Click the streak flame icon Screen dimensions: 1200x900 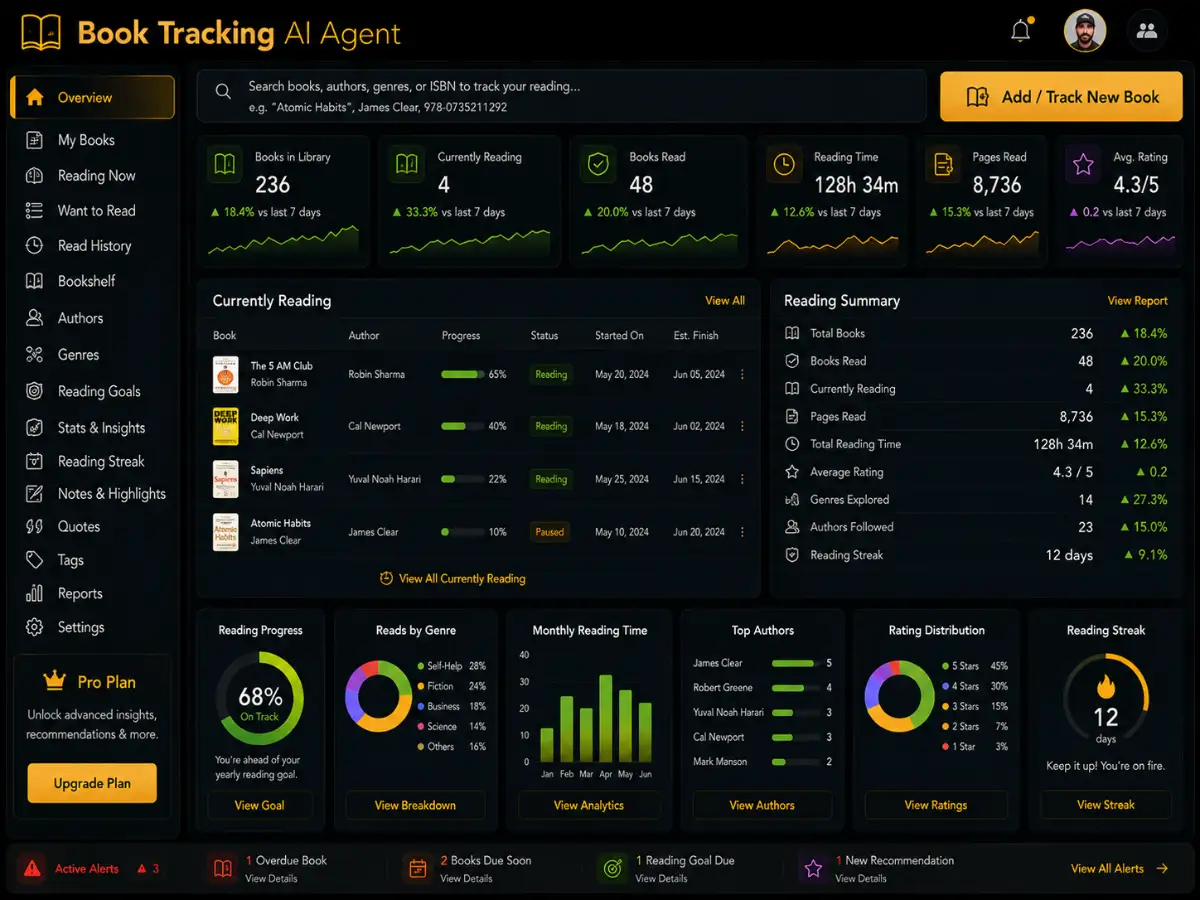(x=1106, y=687)
